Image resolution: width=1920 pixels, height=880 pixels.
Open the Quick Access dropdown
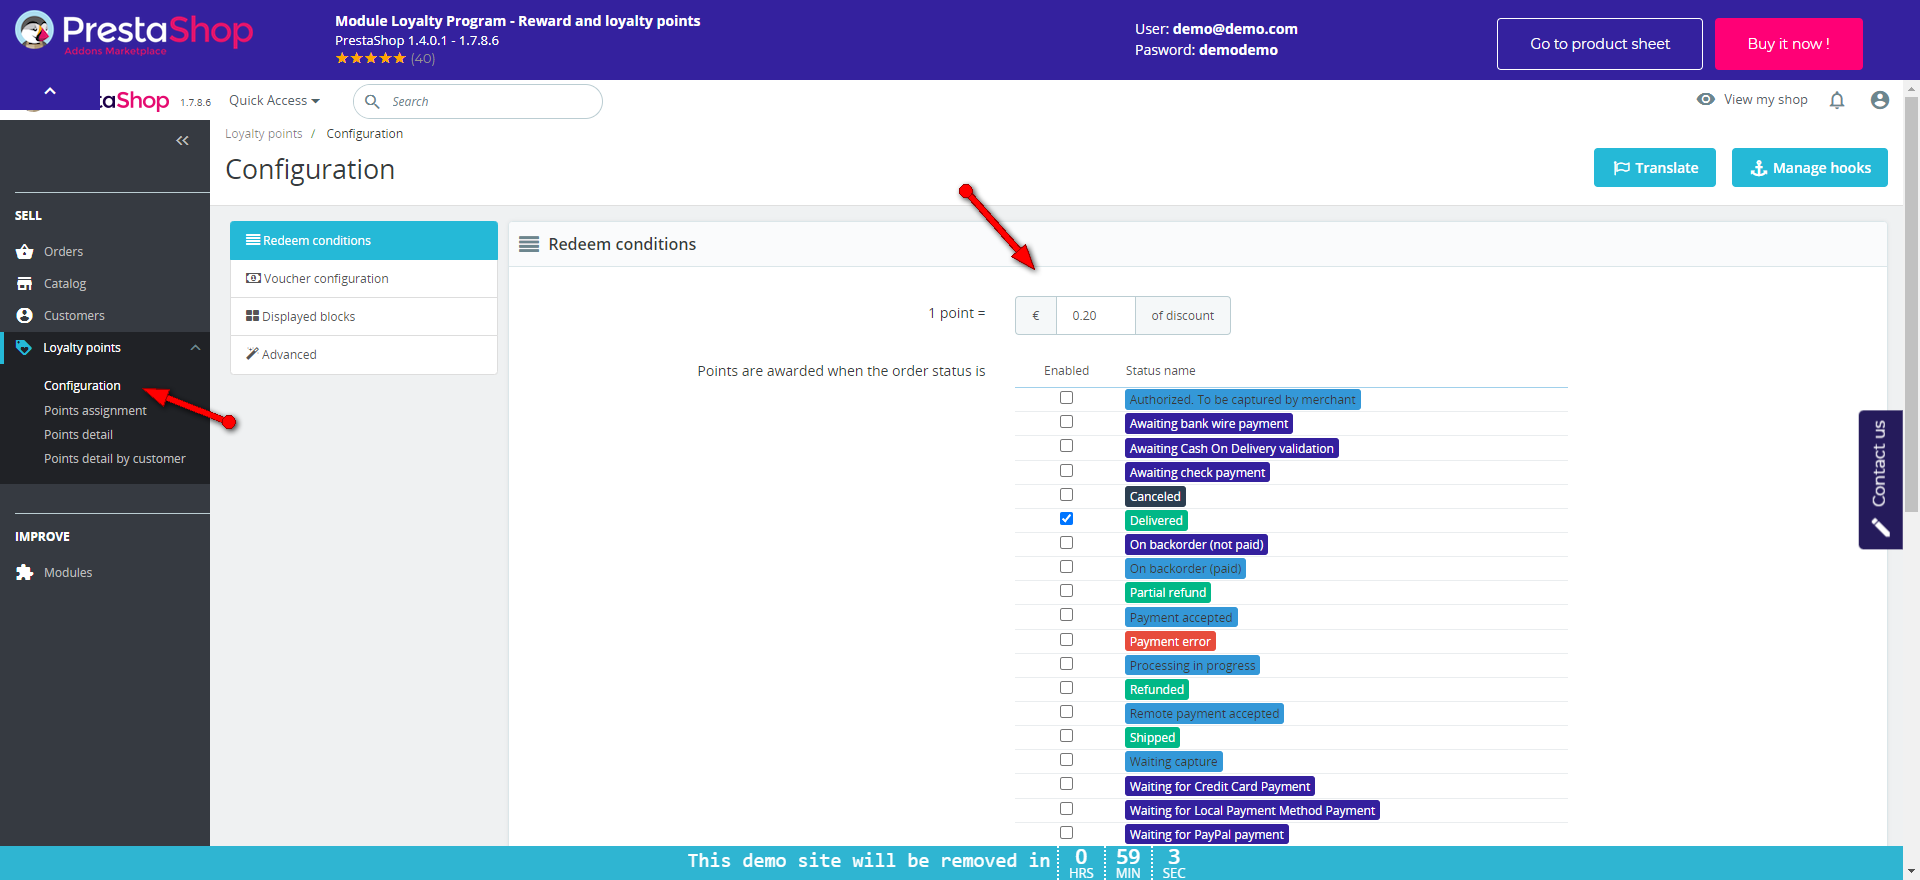tap(274, 101)
